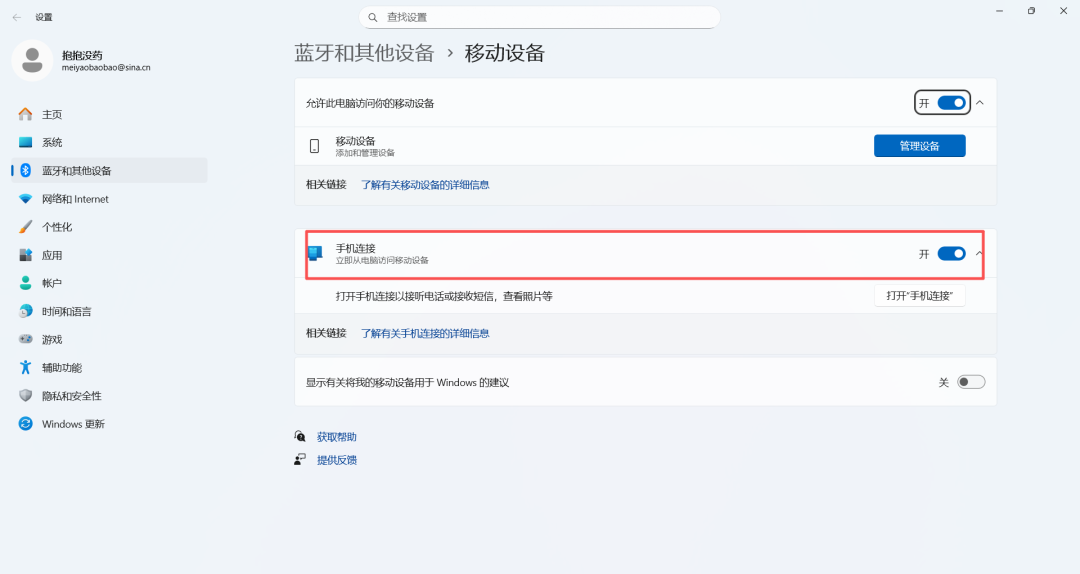This screenshot has width=1080, height=574.
Task: Click the 提供反馈 feedback icon
Action: (x=300, y=460)
